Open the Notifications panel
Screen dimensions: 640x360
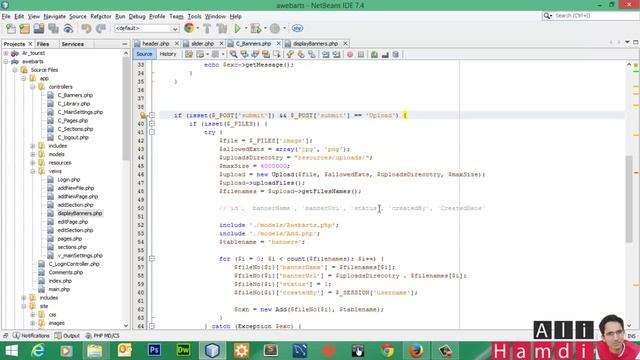click(x=31, y=336)
